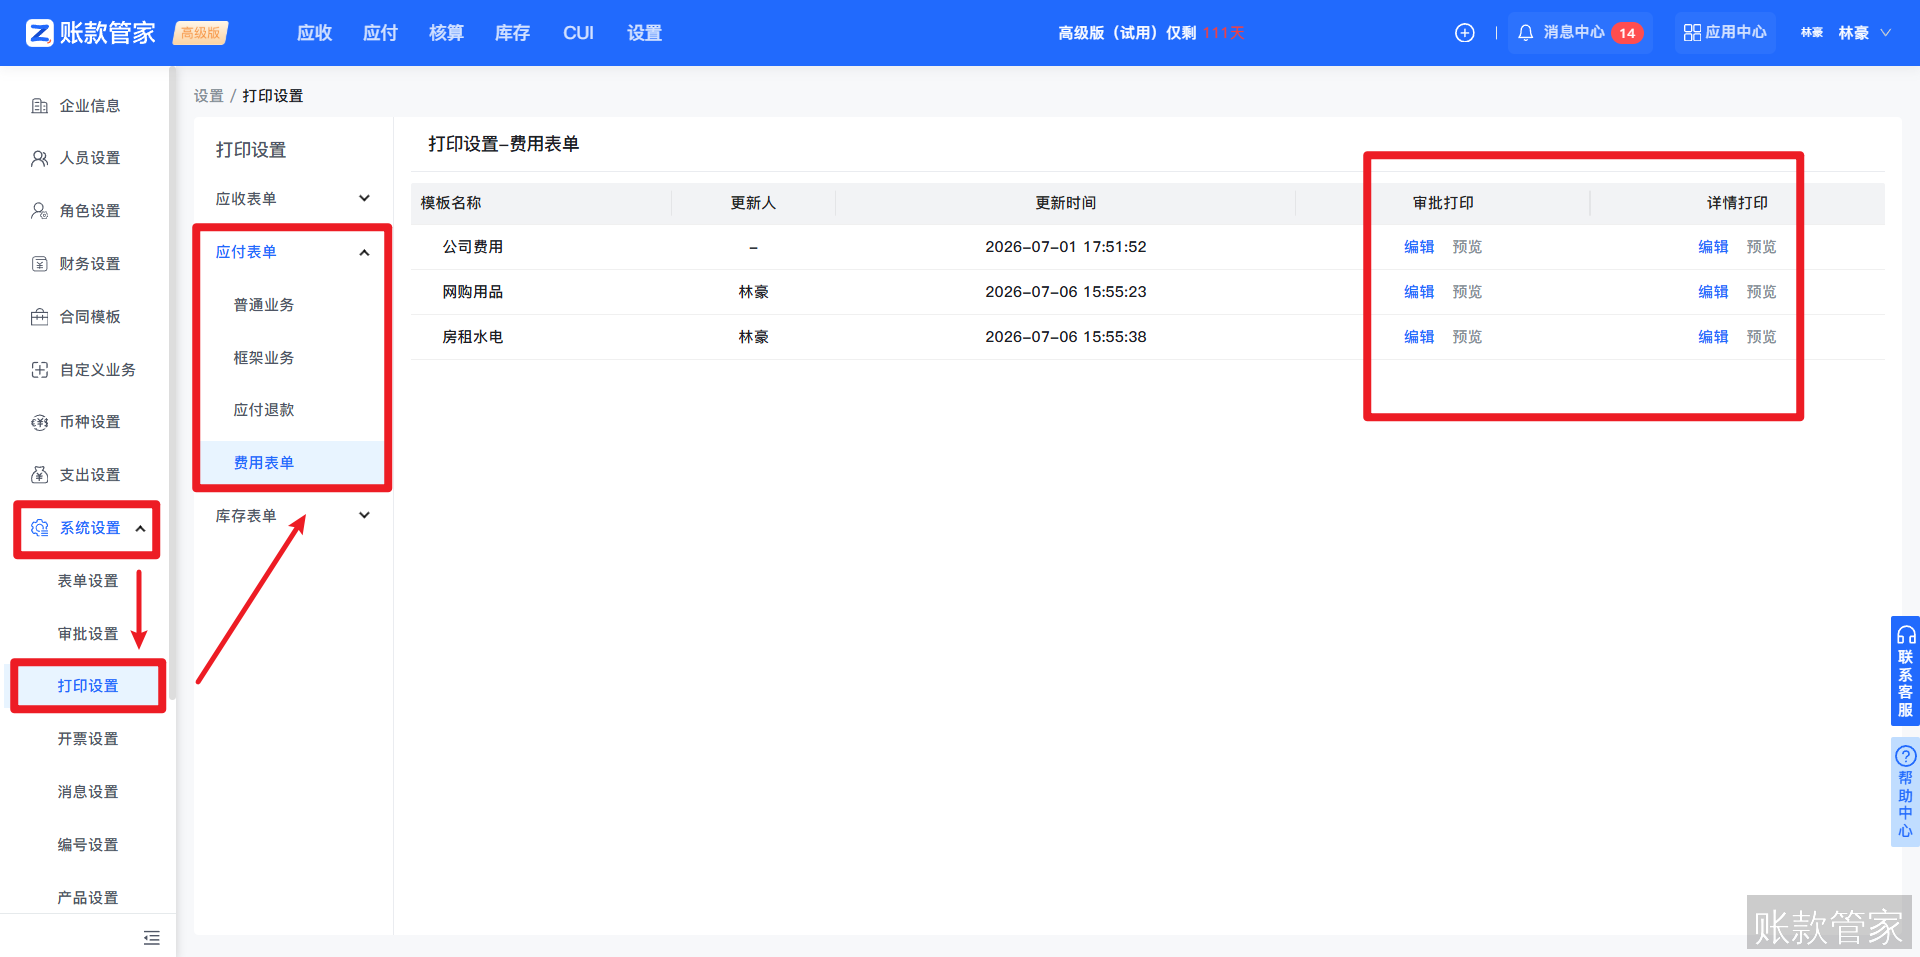The image size is (1920, 957).
Task: Click the 人员设置 person icon
Action: pos(39,158)
